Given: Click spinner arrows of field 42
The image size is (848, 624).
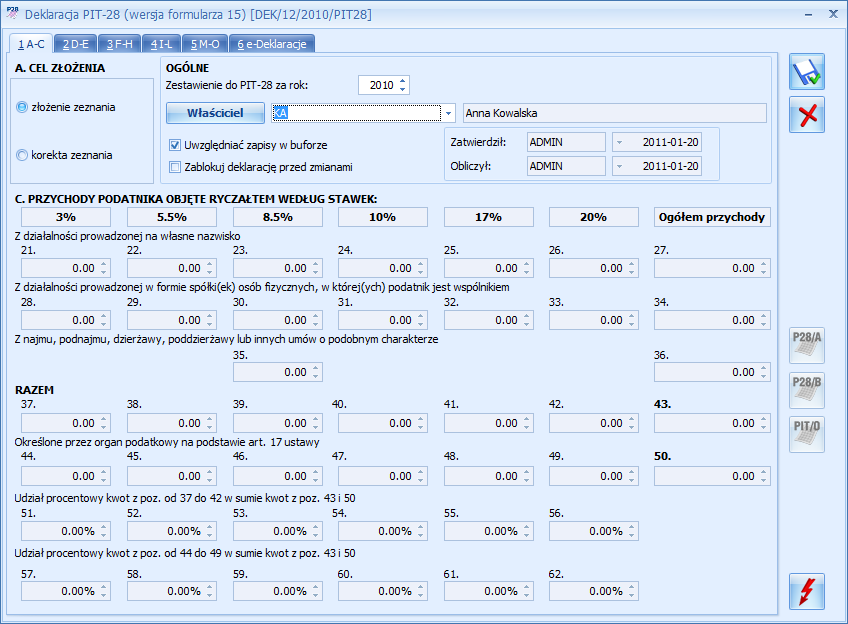Looking at the screenshot, I should [x=632, y=423].
